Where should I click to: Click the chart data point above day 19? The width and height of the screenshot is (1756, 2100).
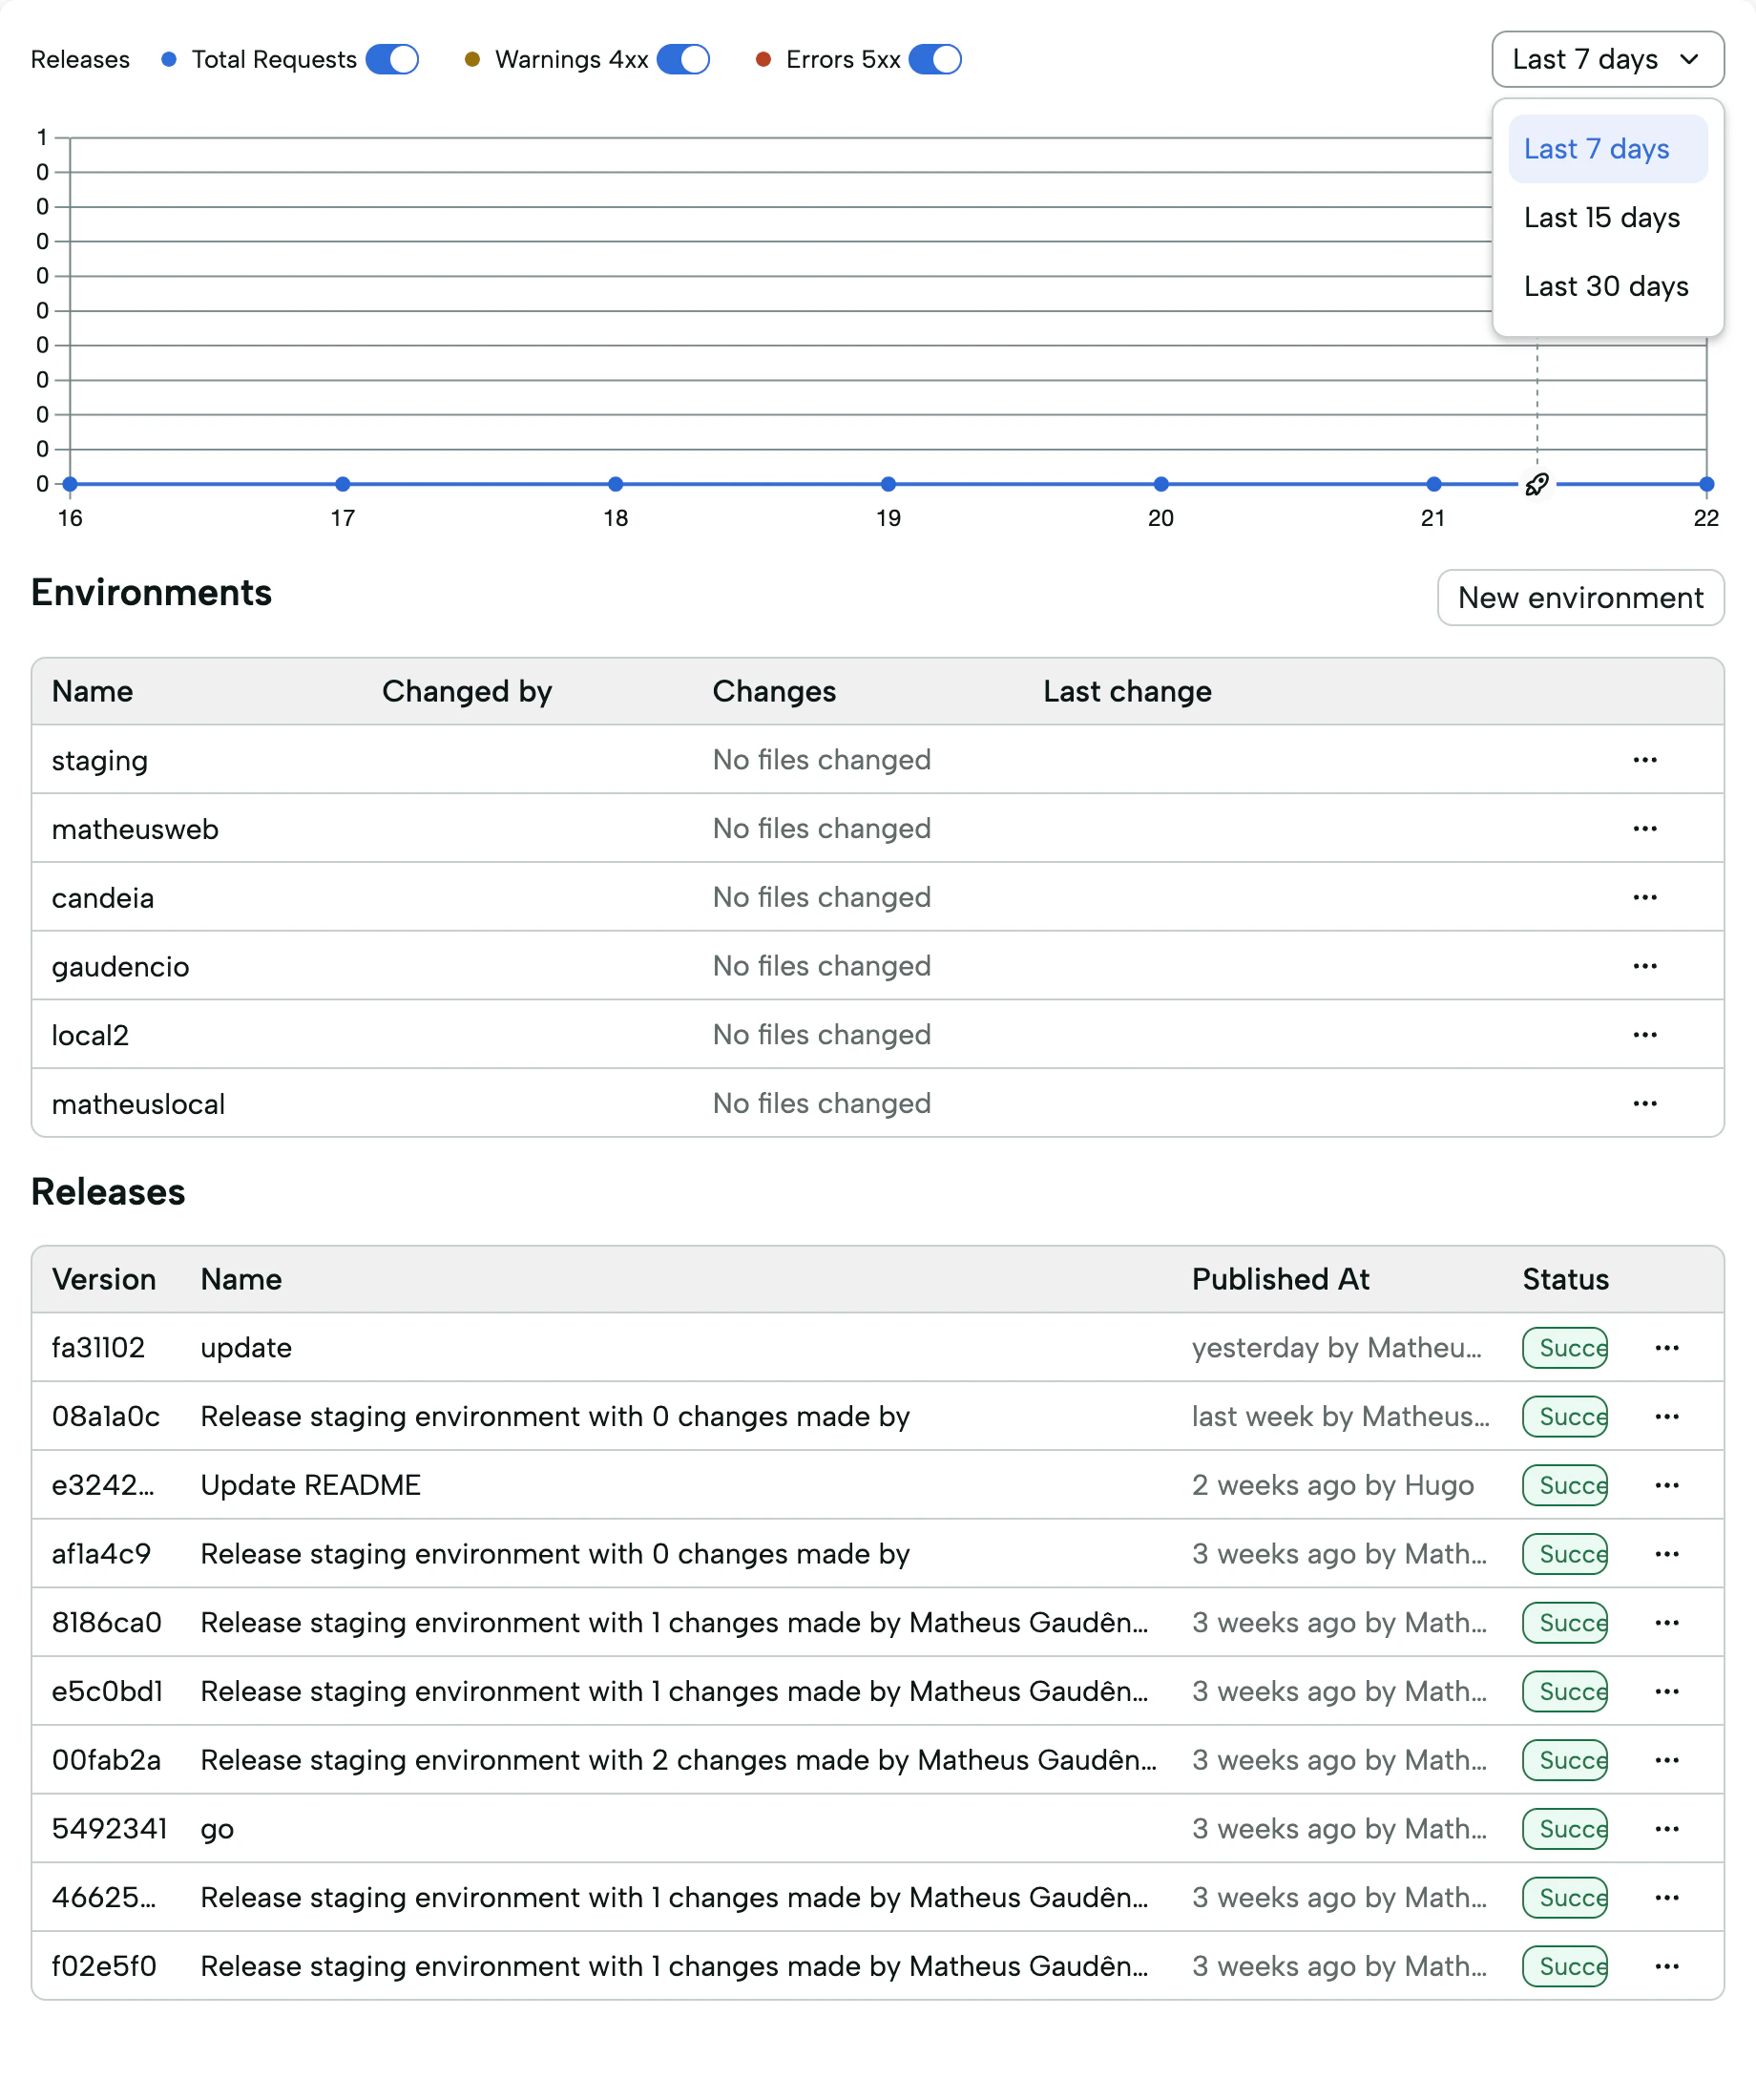coord(889,484)
